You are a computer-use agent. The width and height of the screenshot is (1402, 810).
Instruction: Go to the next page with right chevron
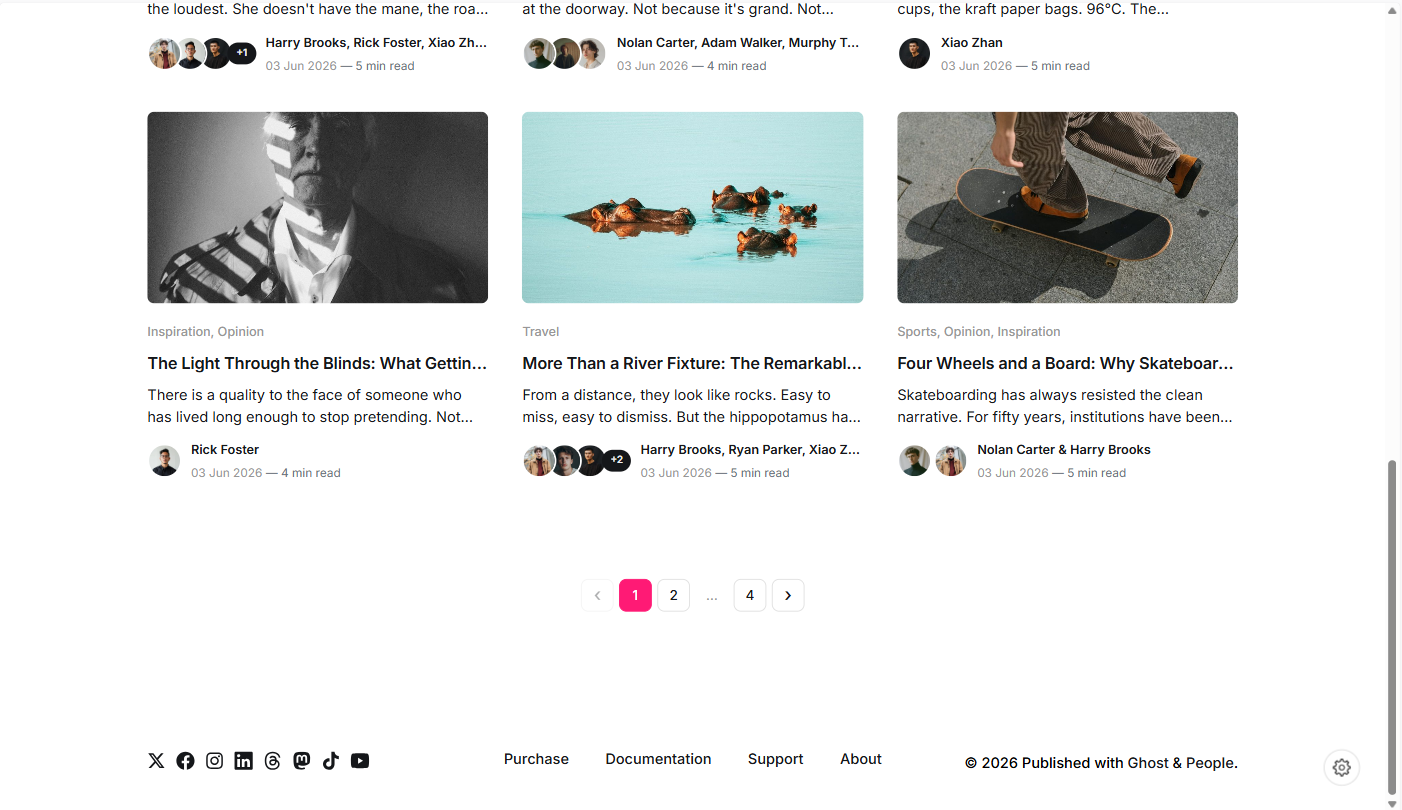click(x=788, y=595)
